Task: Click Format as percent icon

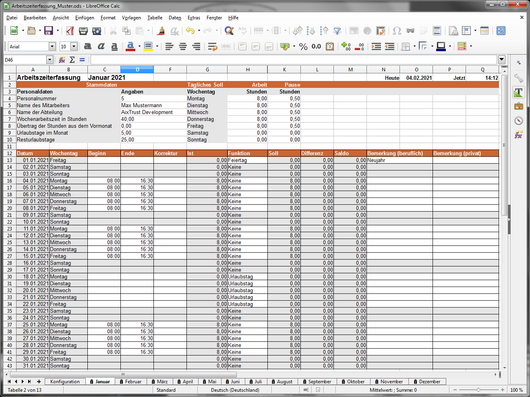Action: tap(303, 46)
